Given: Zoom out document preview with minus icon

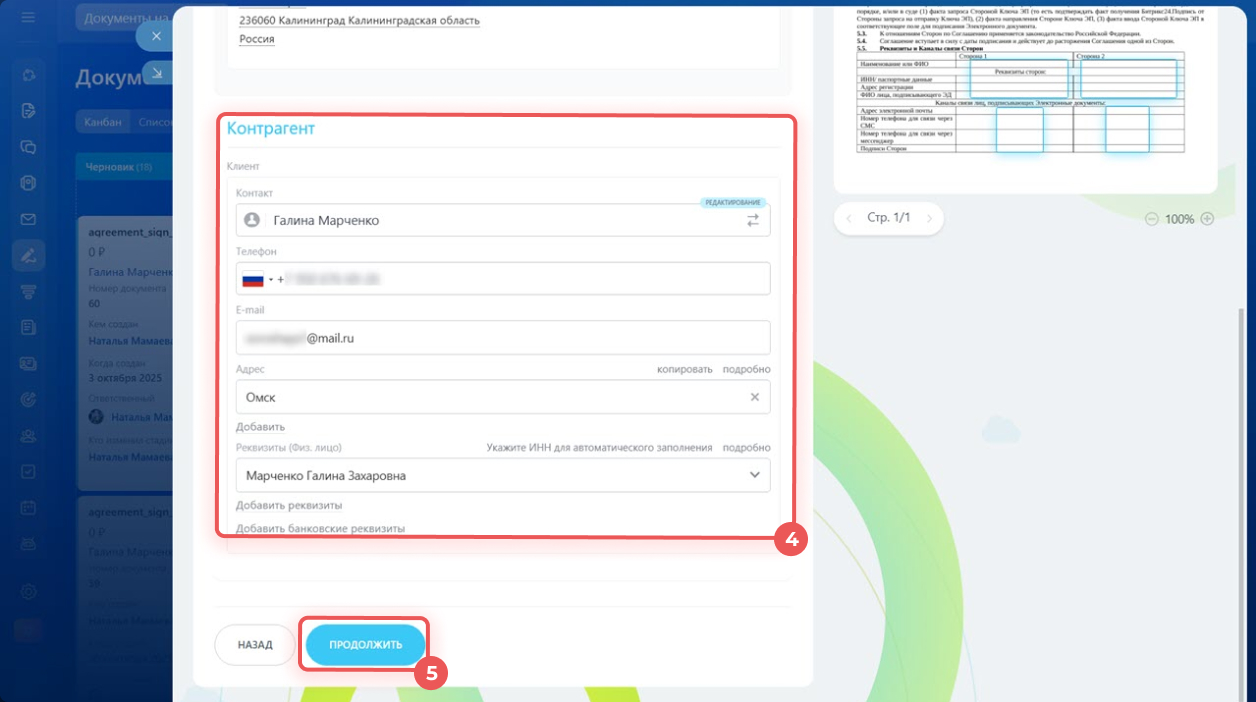Looking at the screenshot, I should (1151, 219).
